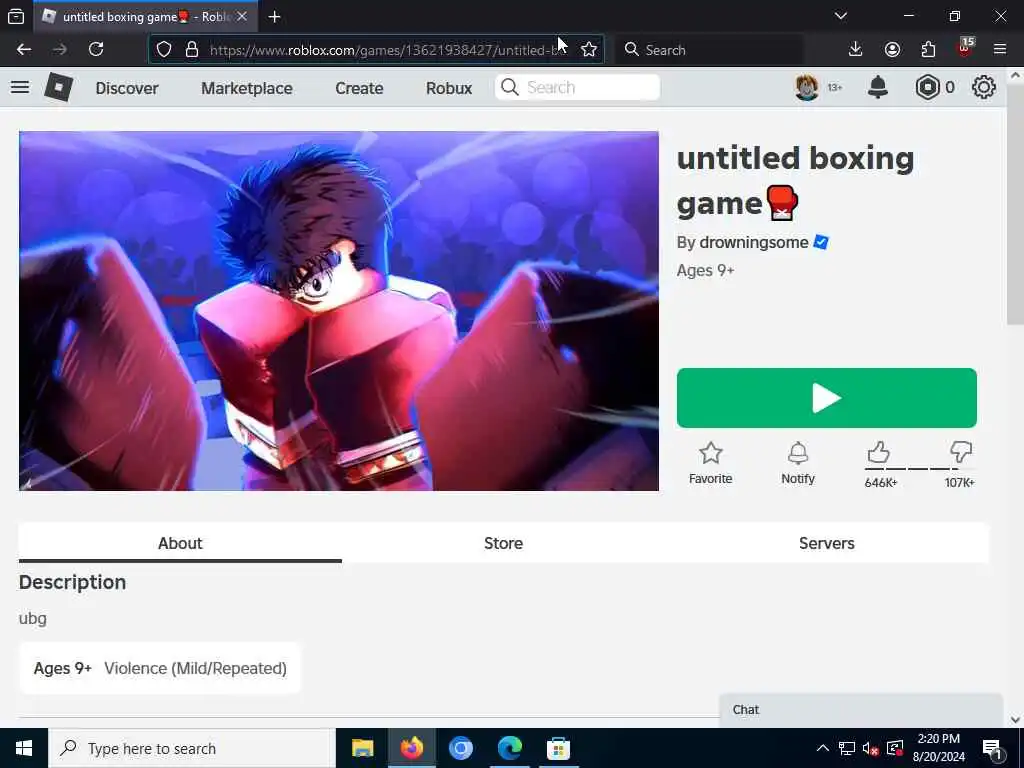This screenshot has height=768, width=1024.
Task: Click the browser Search box
Action: click(710, 50)
